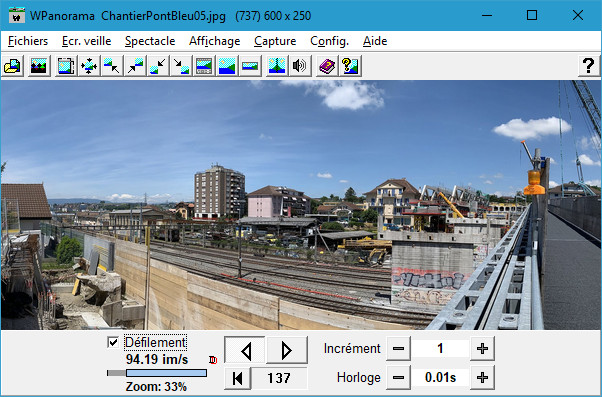The image size is (602, 397).
Task: Click the 94.19 im/s speed readout
Action: point(157,359)
